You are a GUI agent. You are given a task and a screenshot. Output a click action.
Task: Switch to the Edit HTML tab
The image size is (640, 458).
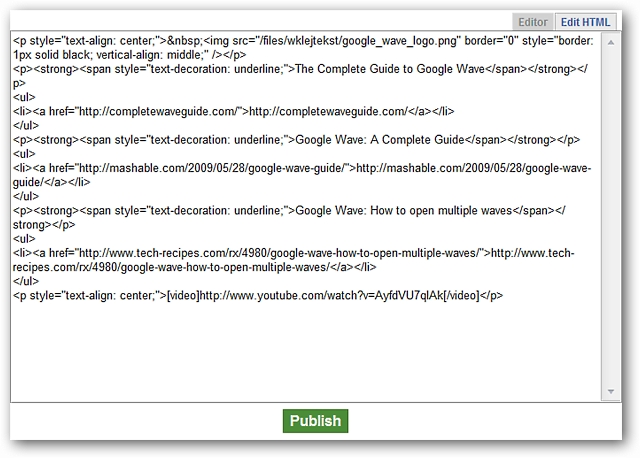pos(585,22)
